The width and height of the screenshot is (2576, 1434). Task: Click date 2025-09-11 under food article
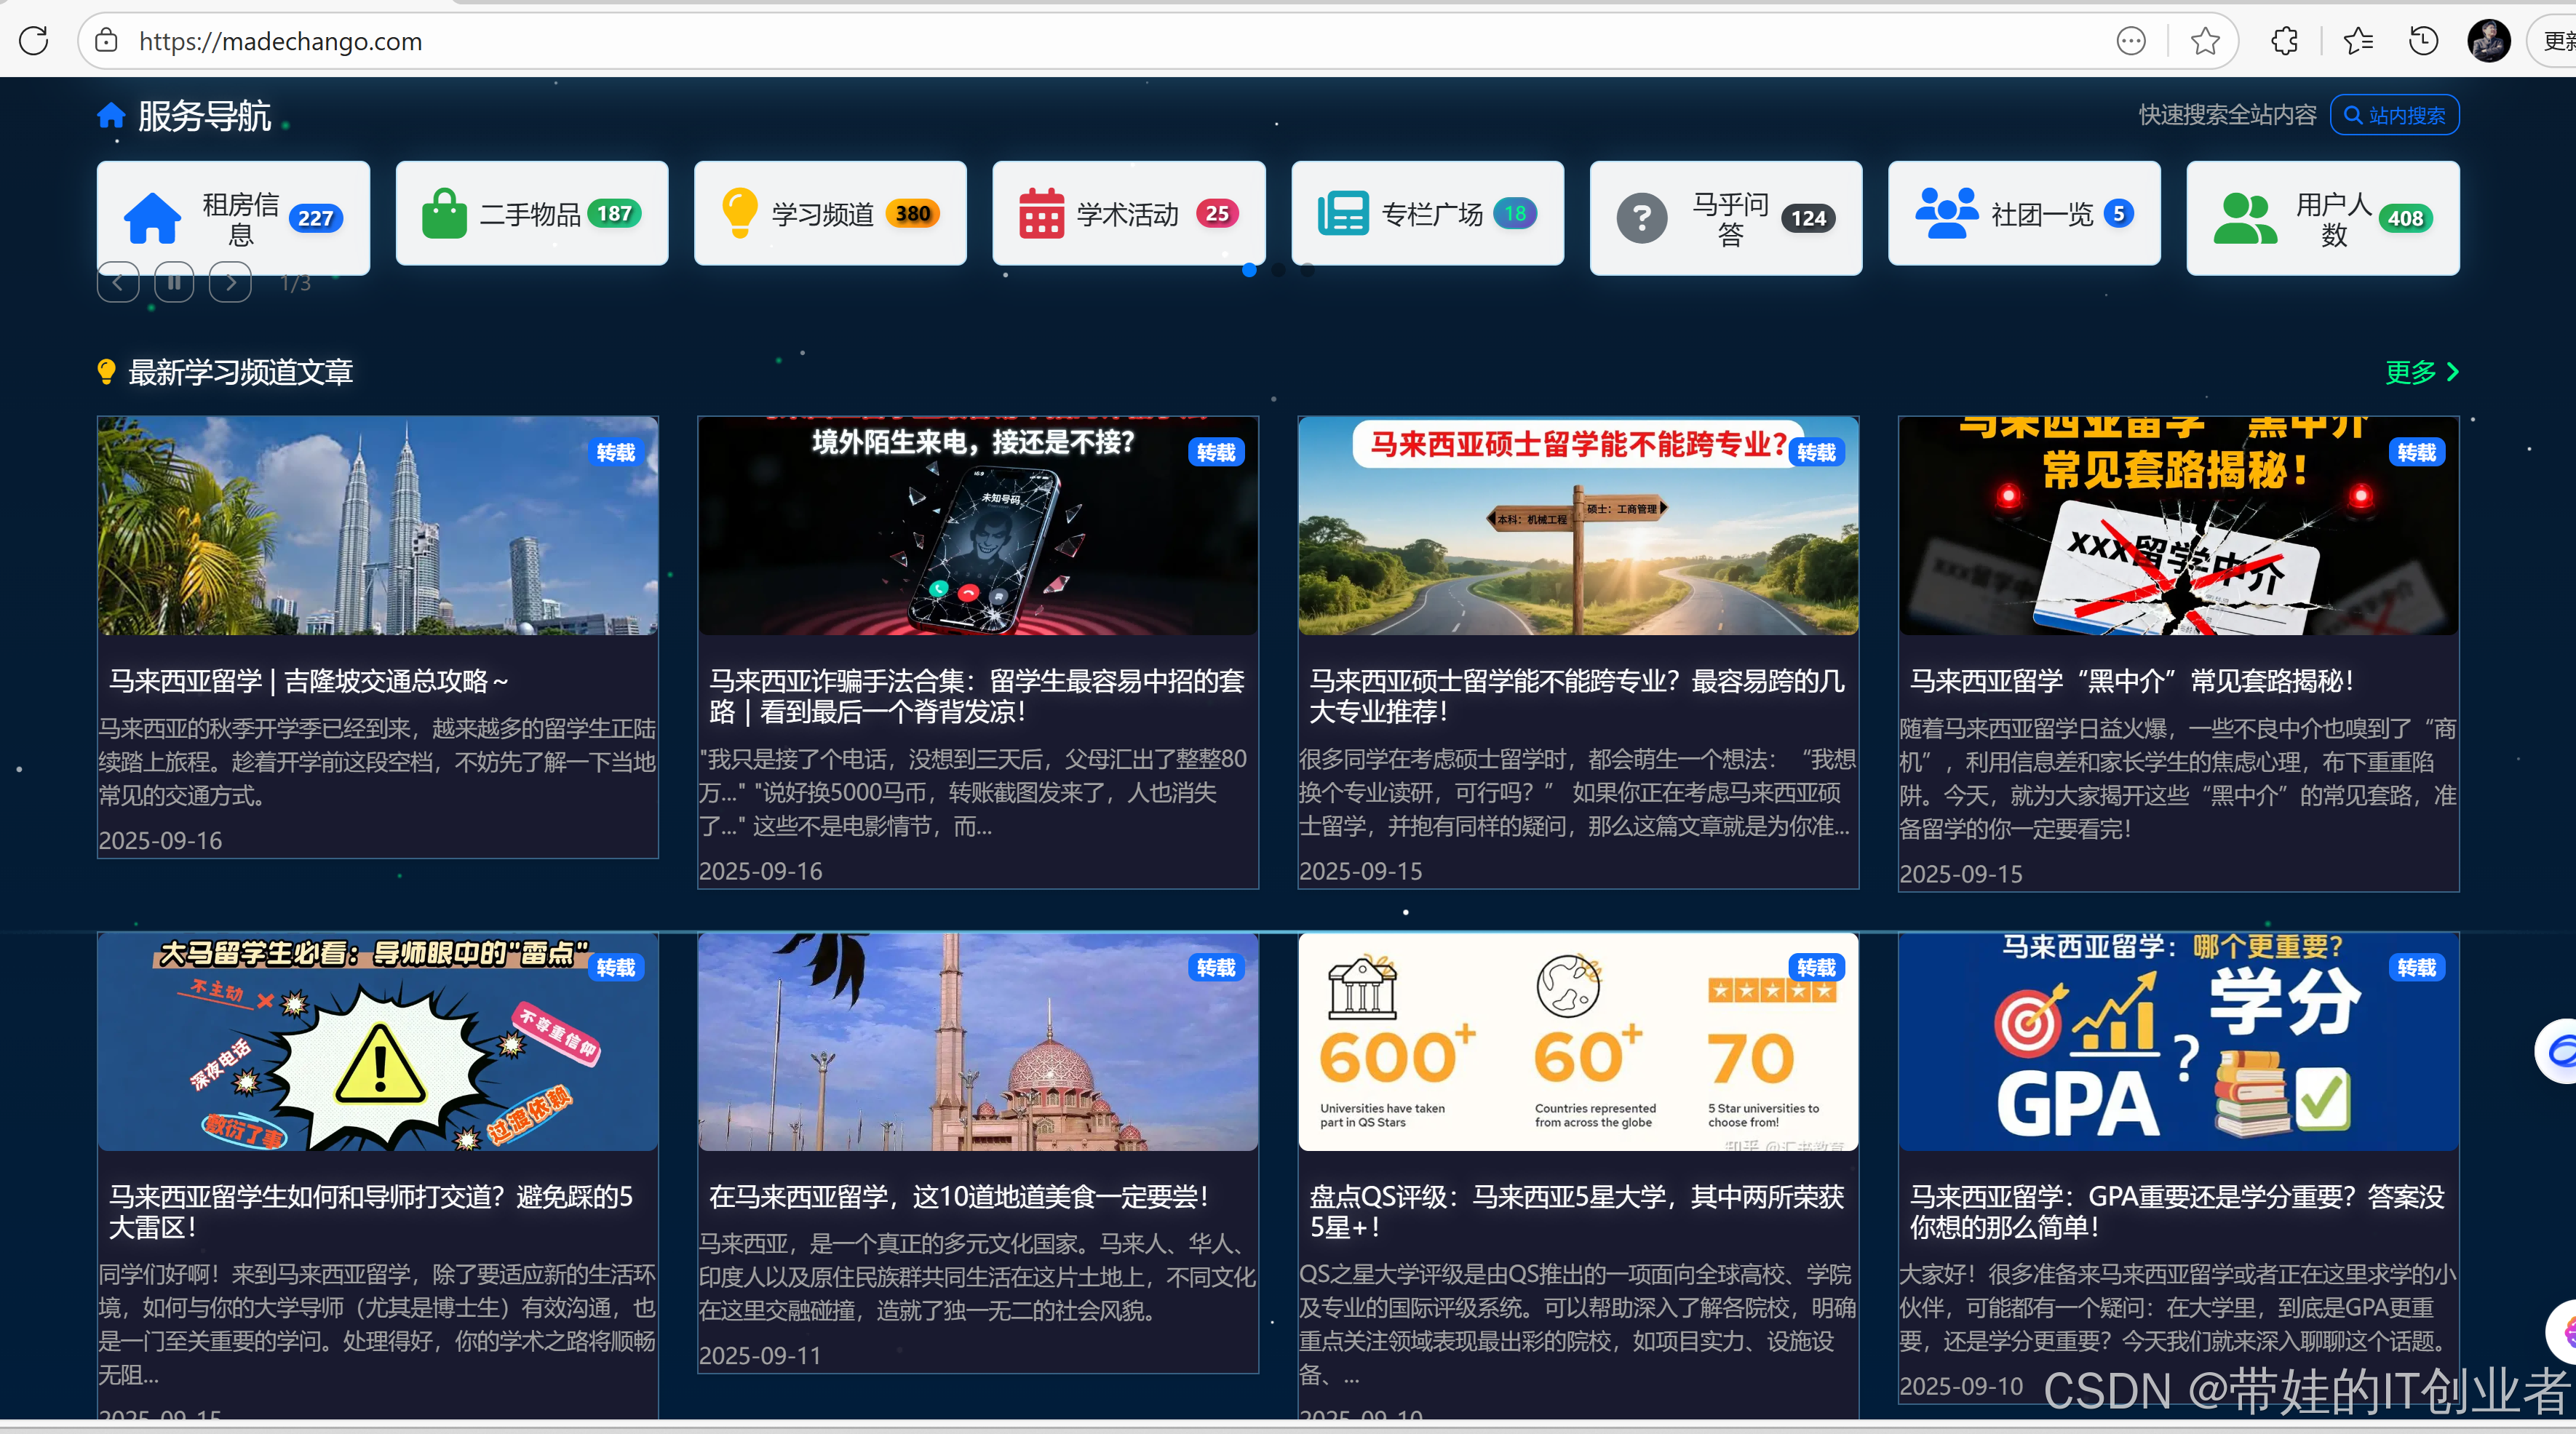point(760,1356)
